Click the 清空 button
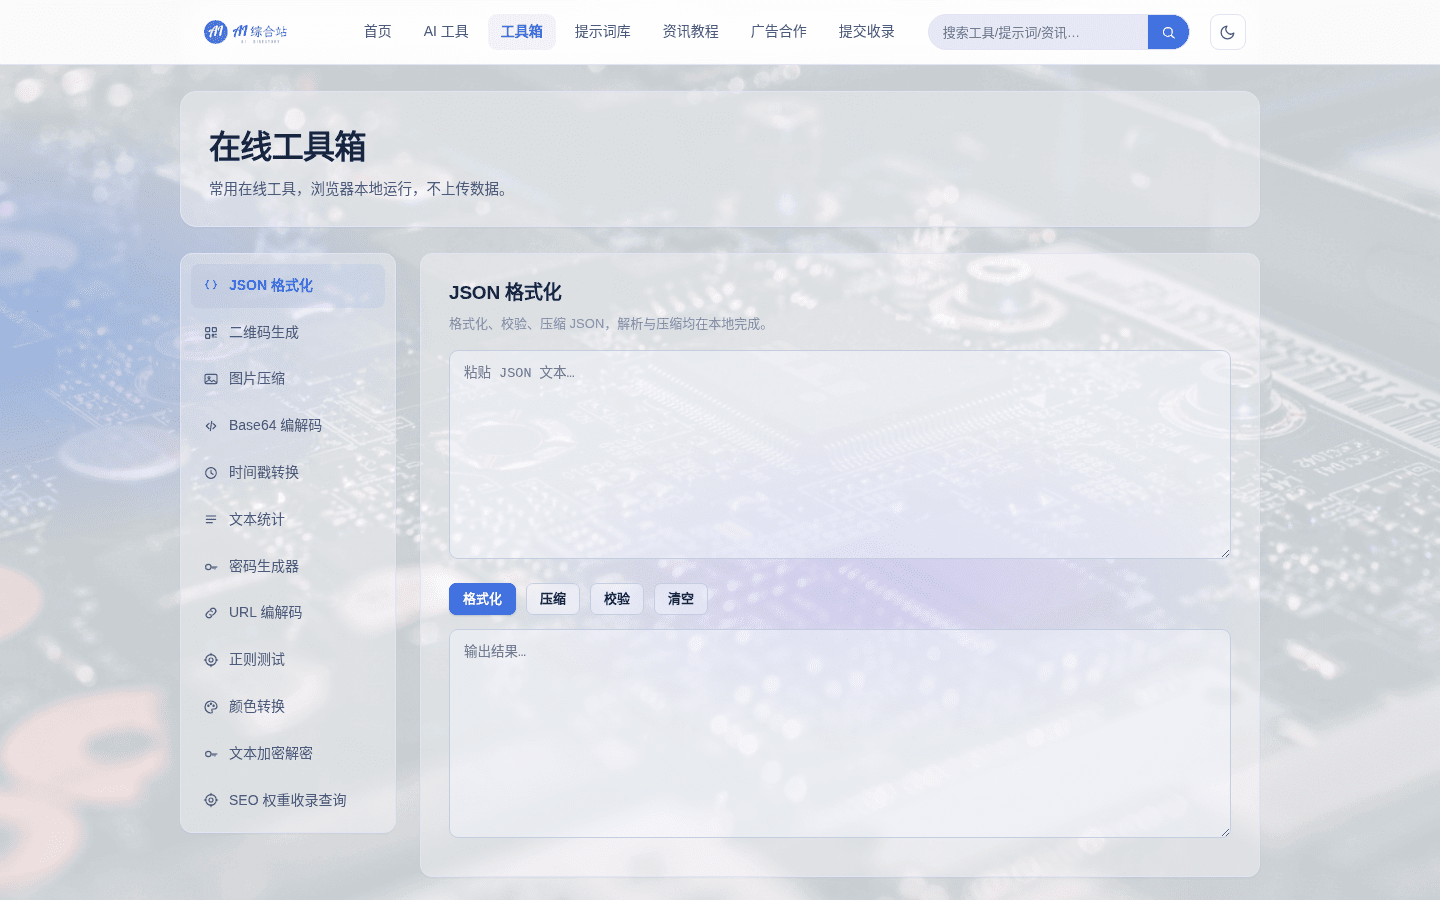 point(681,599)
